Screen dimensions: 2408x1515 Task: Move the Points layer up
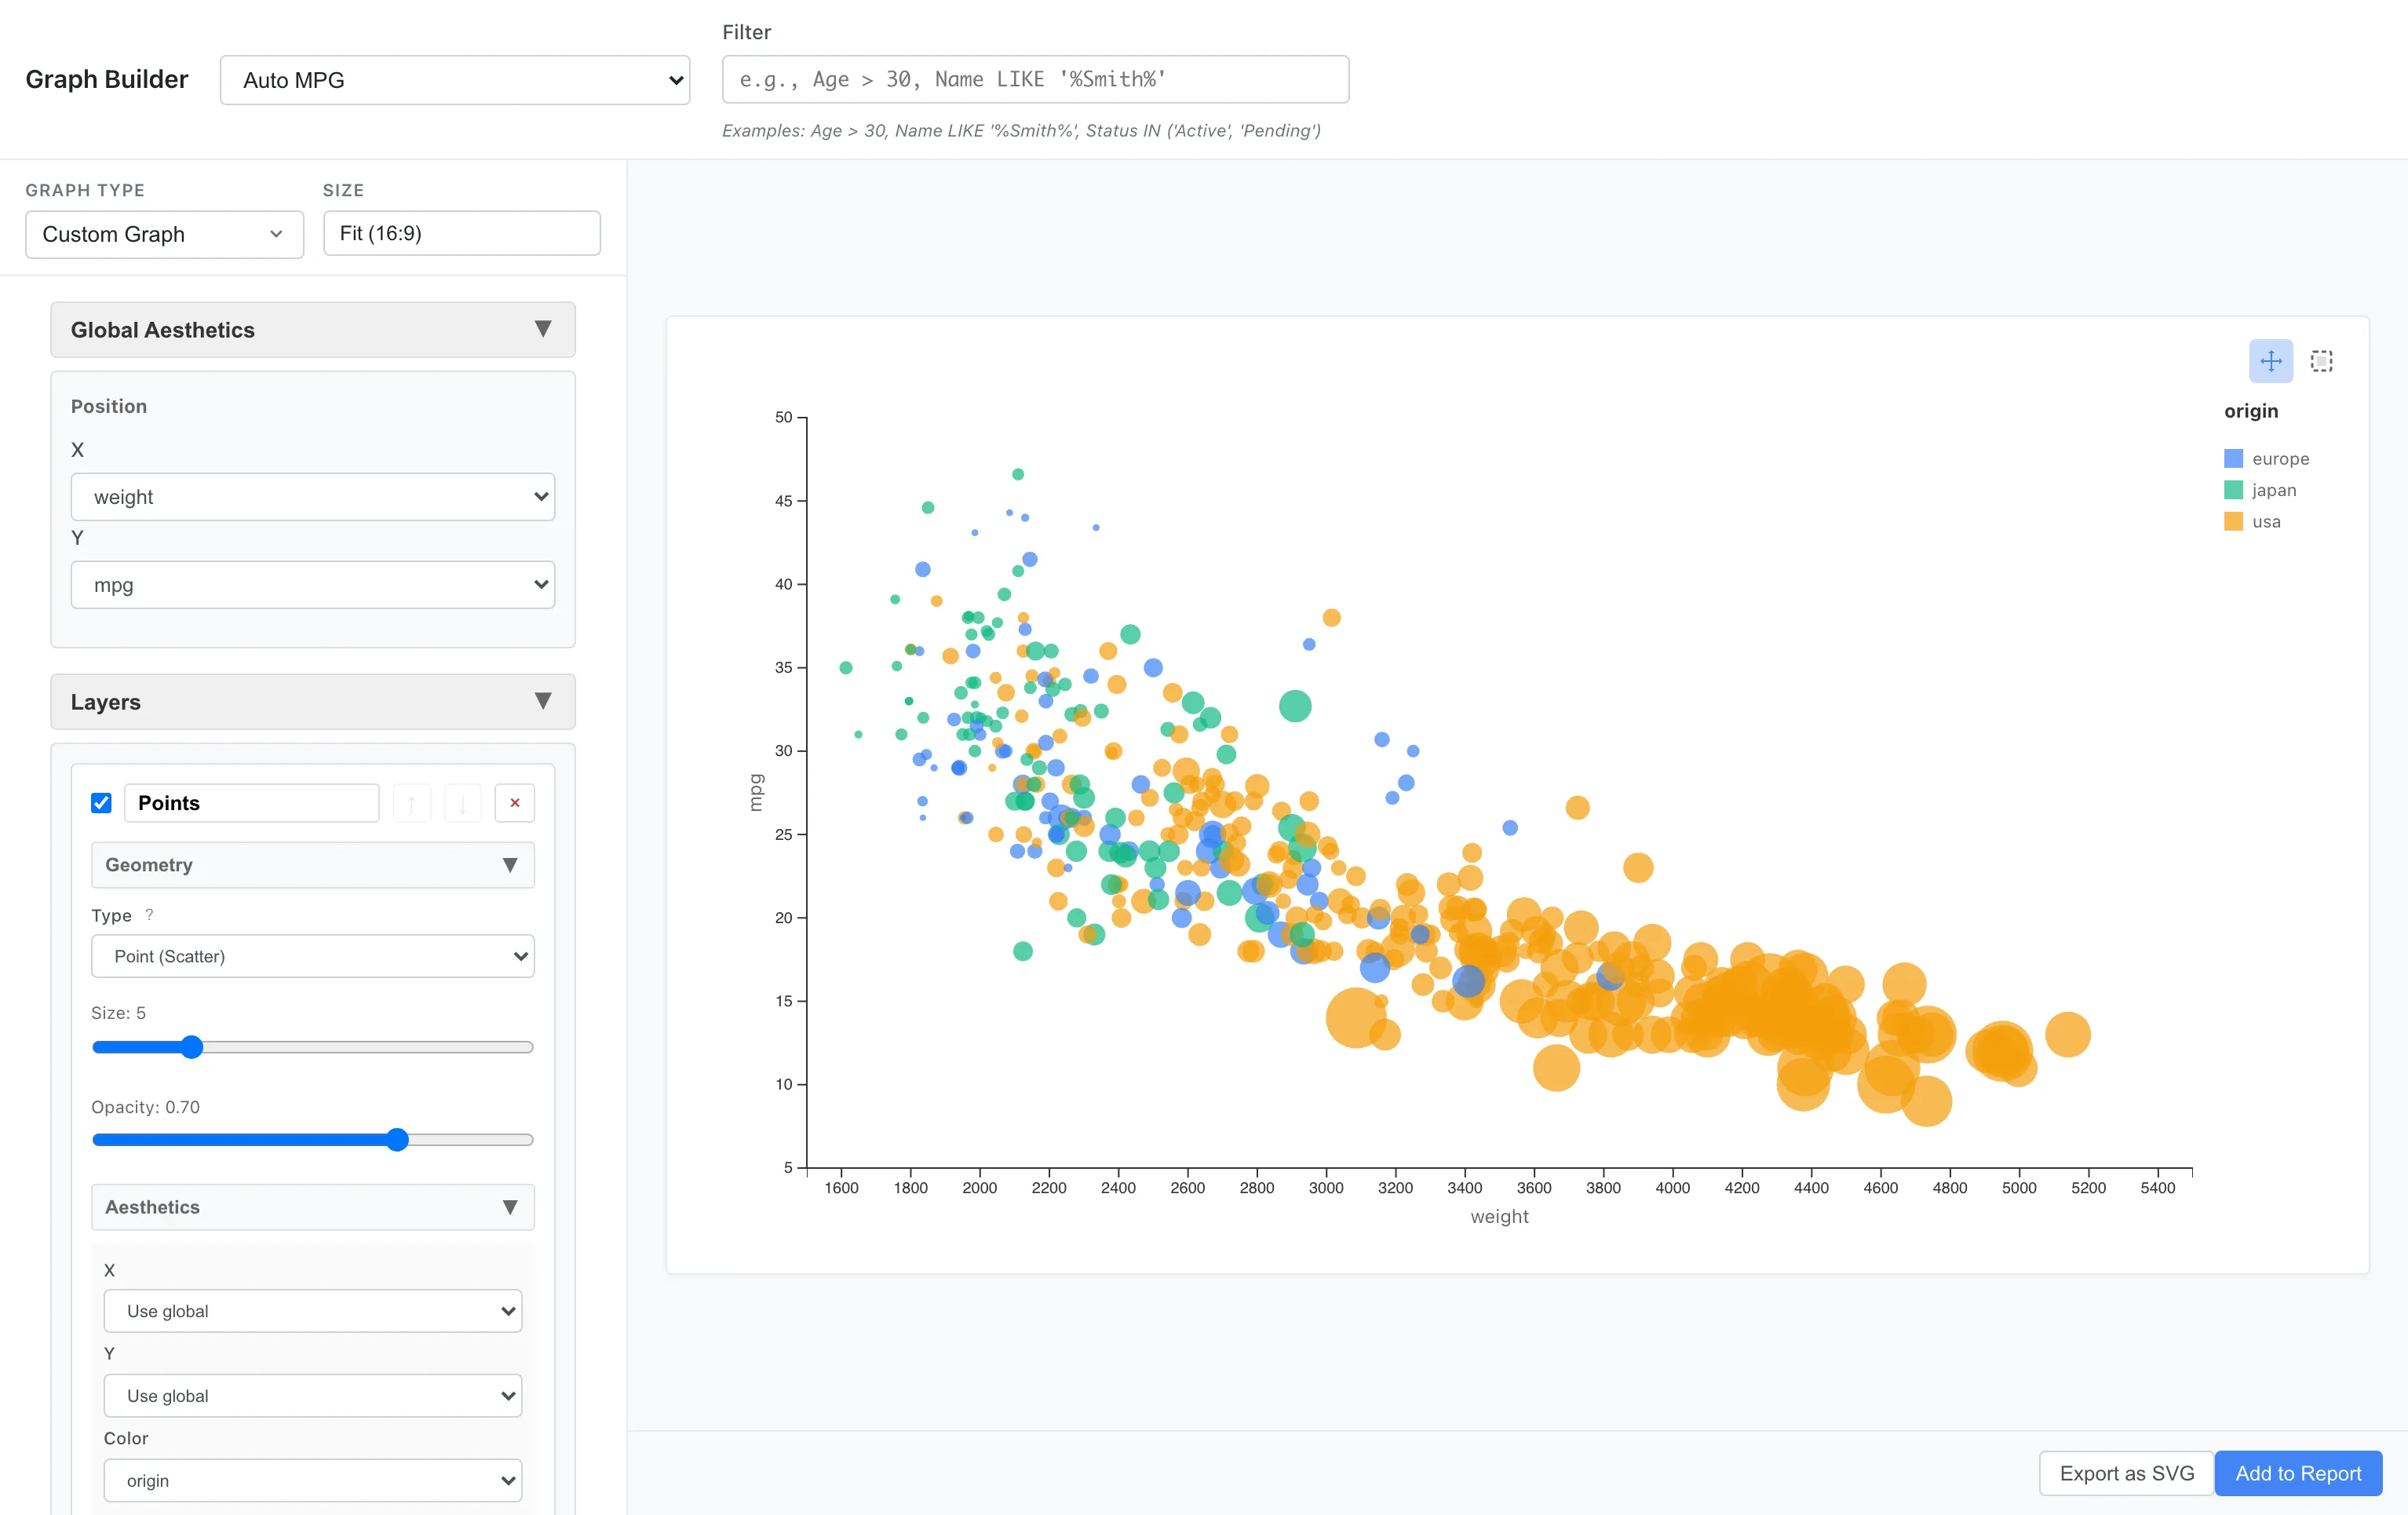point(411,802)
